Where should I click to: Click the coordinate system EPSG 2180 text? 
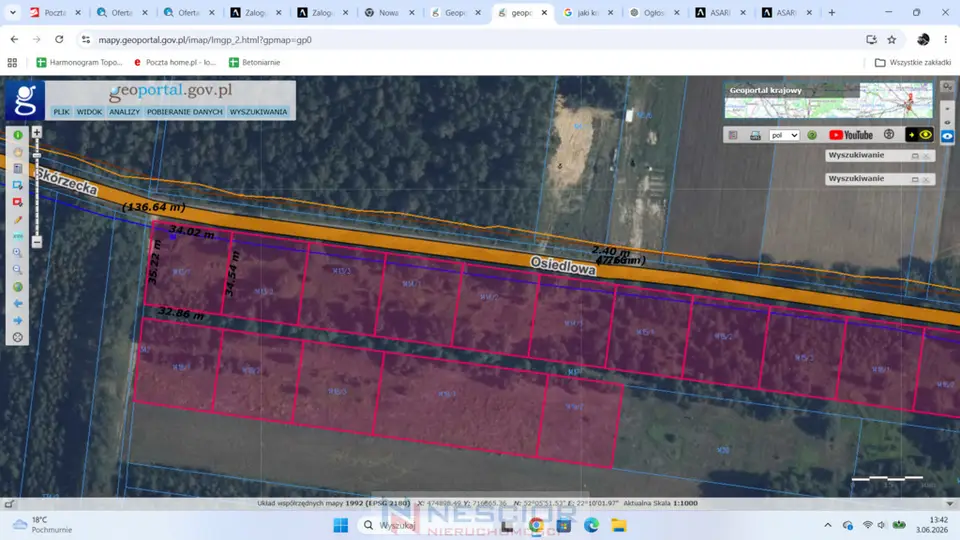pyautogui.click(x=334, y=503)
